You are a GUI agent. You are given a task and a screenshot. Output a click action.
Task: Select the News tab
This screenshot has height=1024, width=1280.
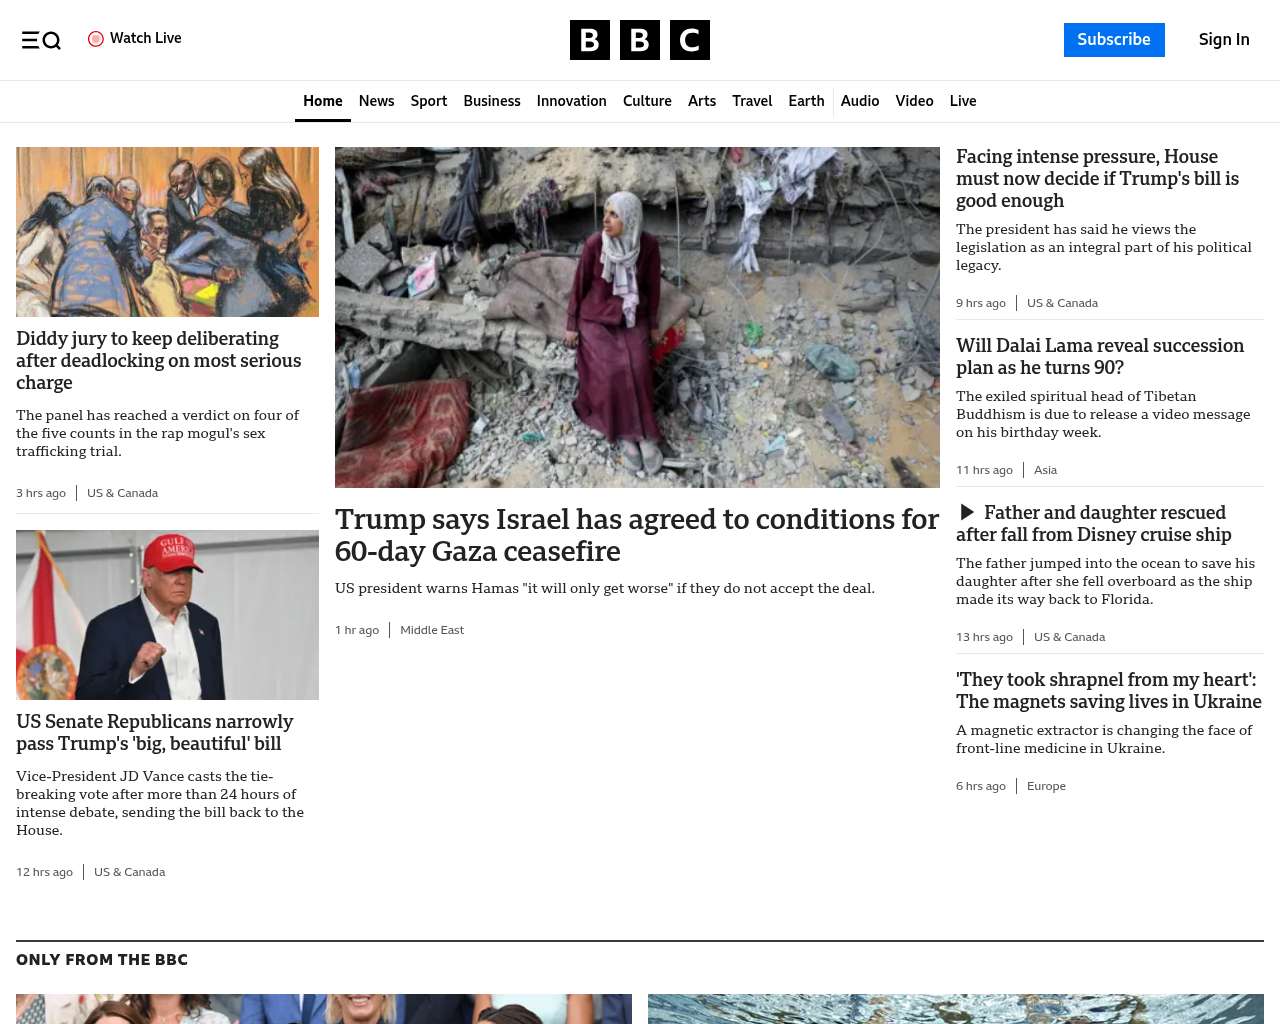coord(376,101)
